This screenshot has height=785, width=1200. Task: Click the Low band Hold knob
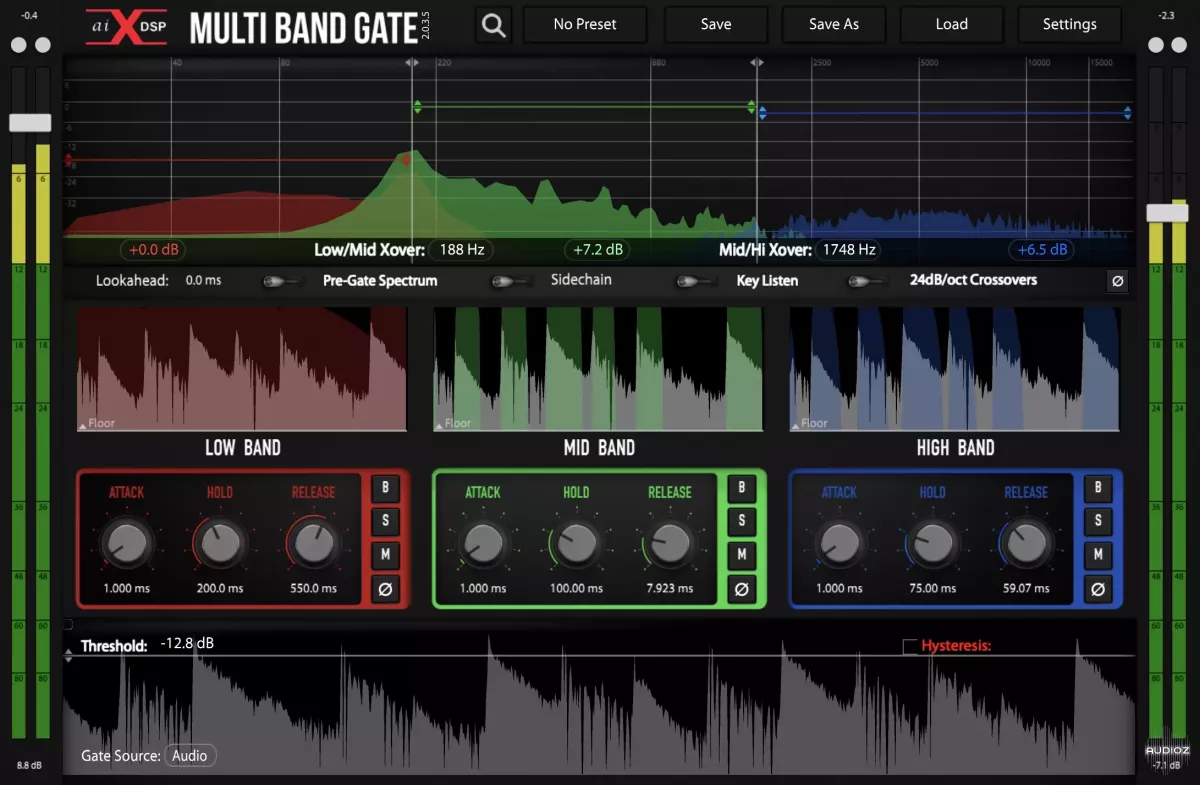click(x=220, y=544)
